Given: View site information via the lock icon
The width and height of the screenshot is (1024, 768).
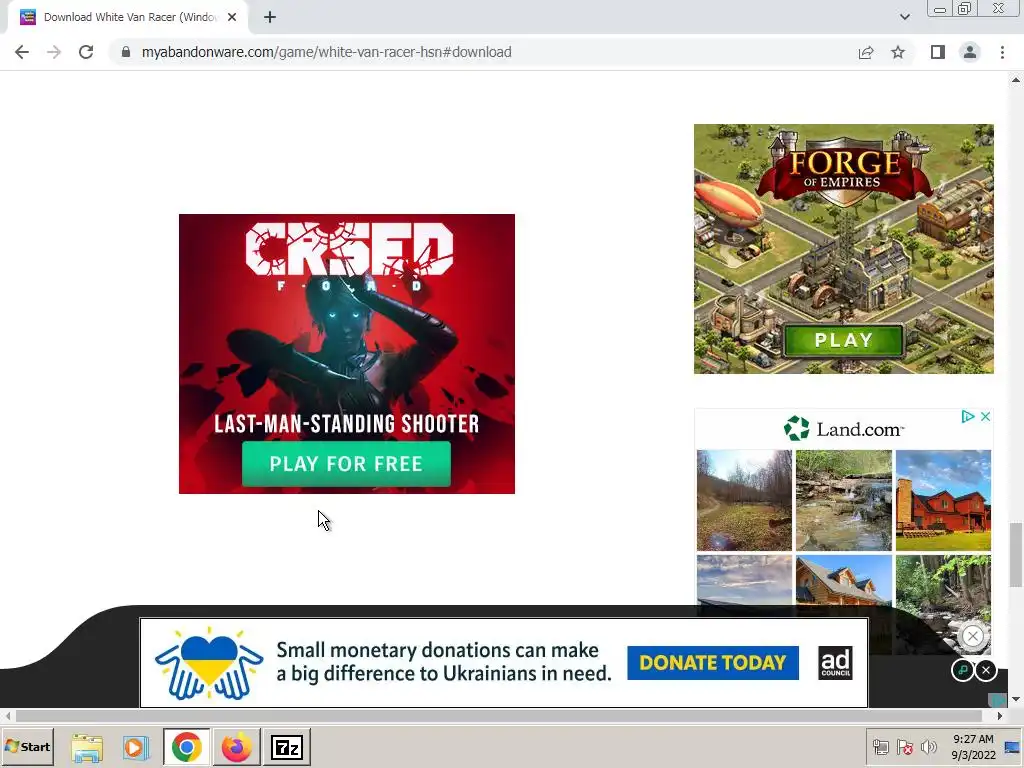Looking at the screenshot, I should tap(126, 52).
